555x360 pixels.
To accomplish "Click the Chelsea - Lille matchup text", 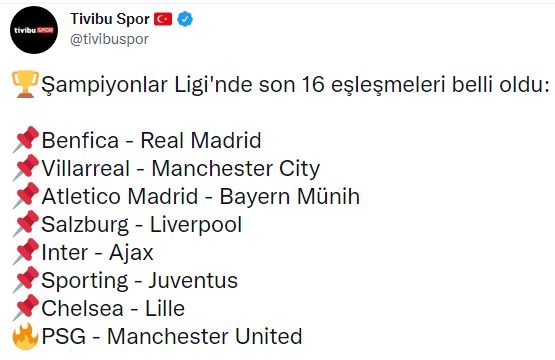I will click(113, 308).
